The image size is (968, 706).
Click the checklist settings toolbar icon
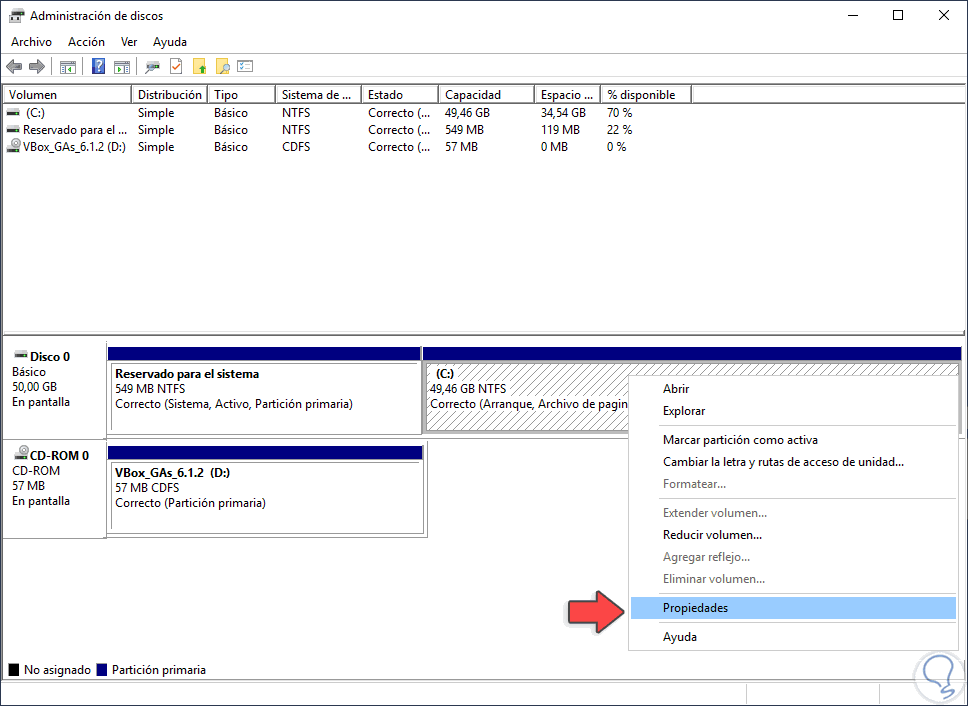[245, 66]
